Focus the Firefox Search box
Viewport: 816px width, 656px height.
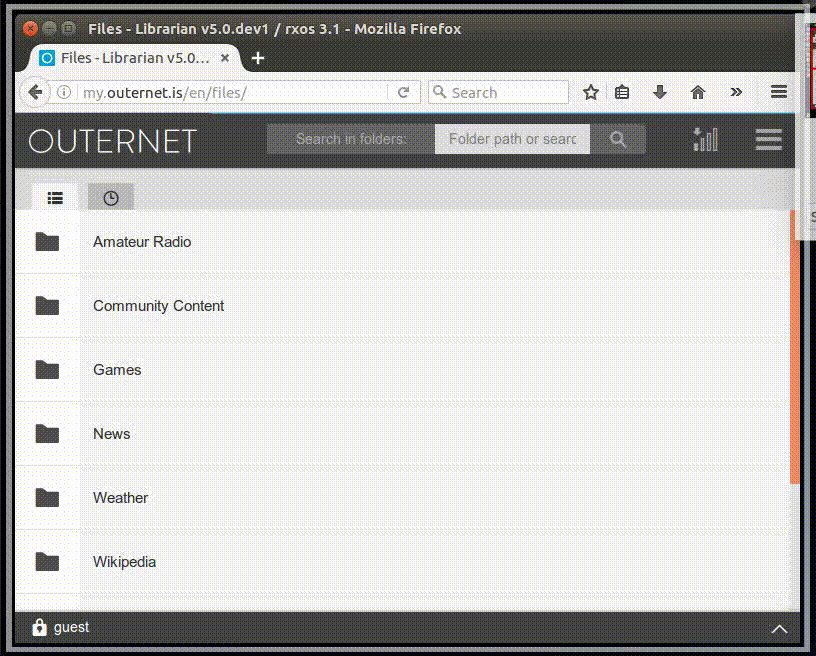click(499, 93)
